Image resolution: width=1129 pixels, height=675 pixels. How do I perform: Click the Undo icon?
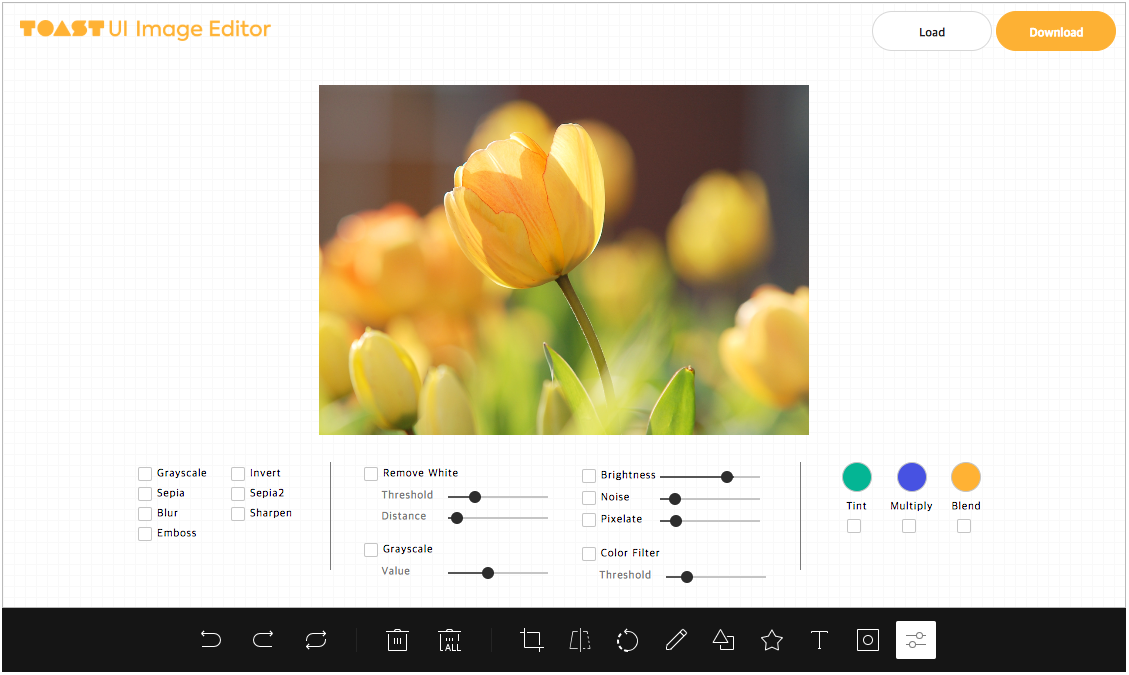[211, 640]
